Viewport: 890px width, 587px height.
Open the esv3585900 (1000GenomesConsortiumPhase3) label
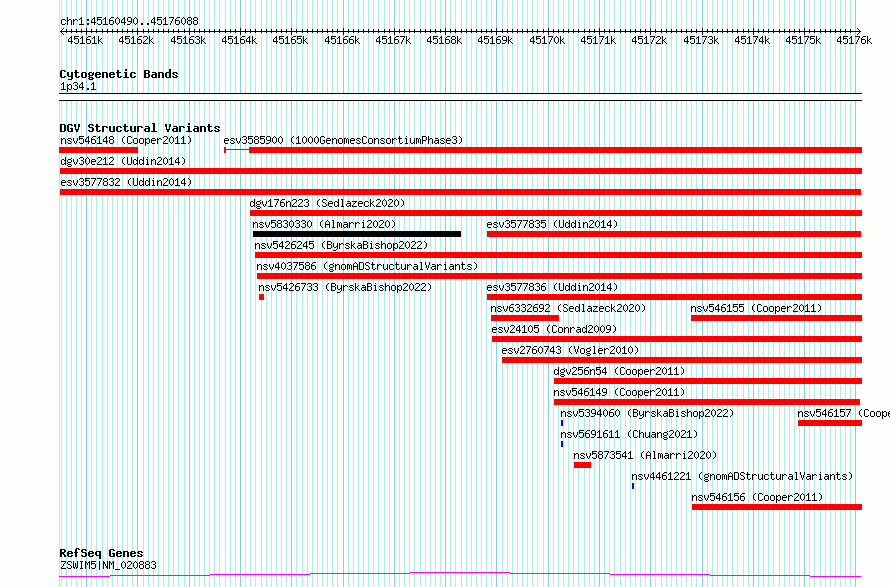point(343,140)
